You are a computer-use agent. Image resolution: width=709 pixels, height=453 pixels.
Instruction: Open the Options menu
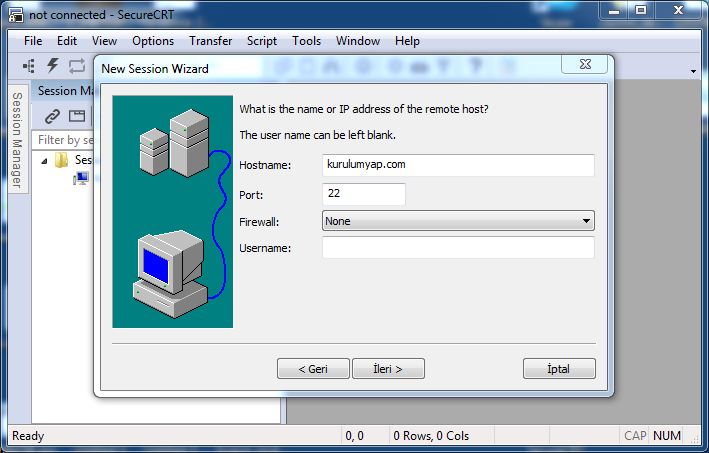tap(153, 41)
